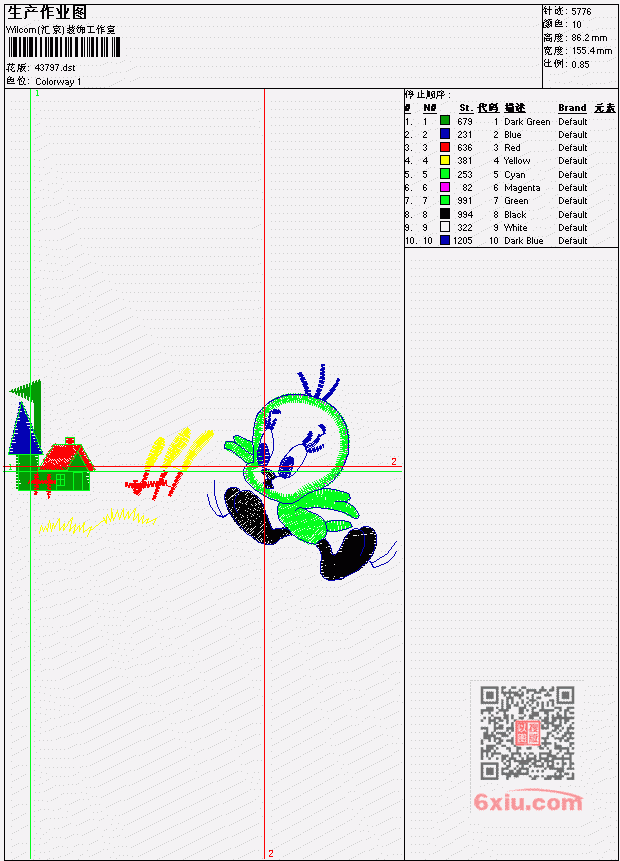Select the Blue swatch in stop row 2

click(x=445, y=134)
